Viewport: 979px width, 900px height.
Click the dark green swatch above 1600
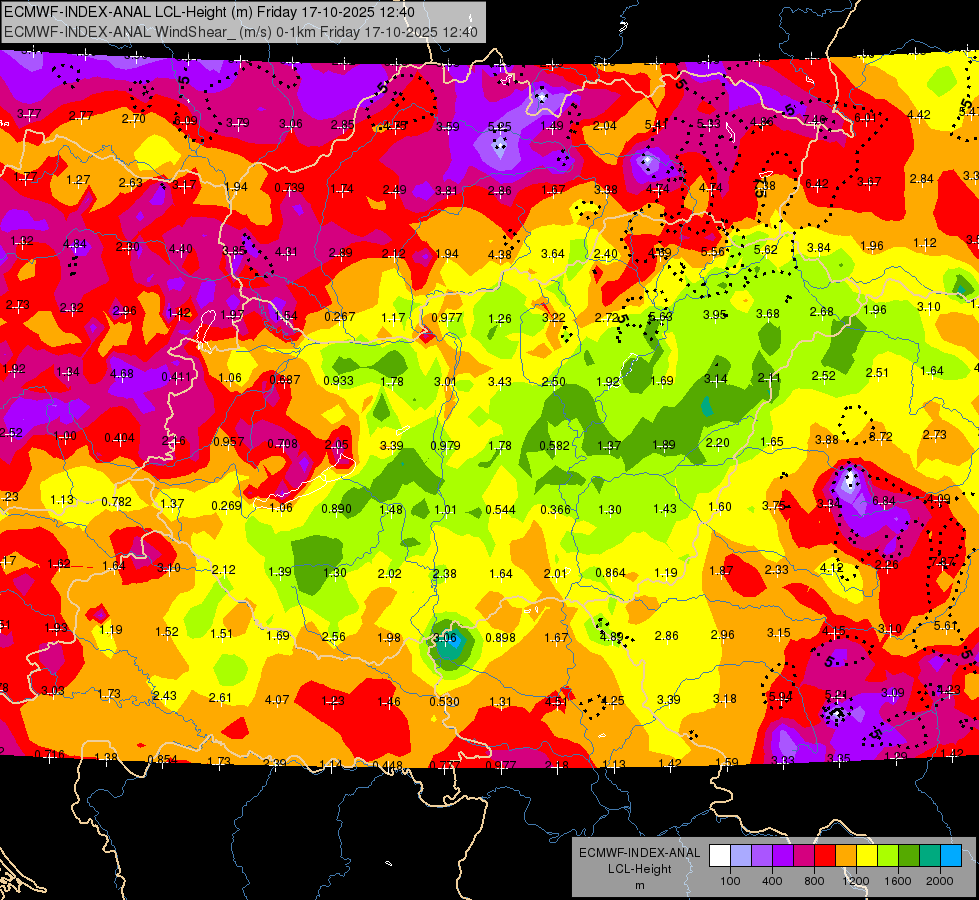tap(909, 856)
